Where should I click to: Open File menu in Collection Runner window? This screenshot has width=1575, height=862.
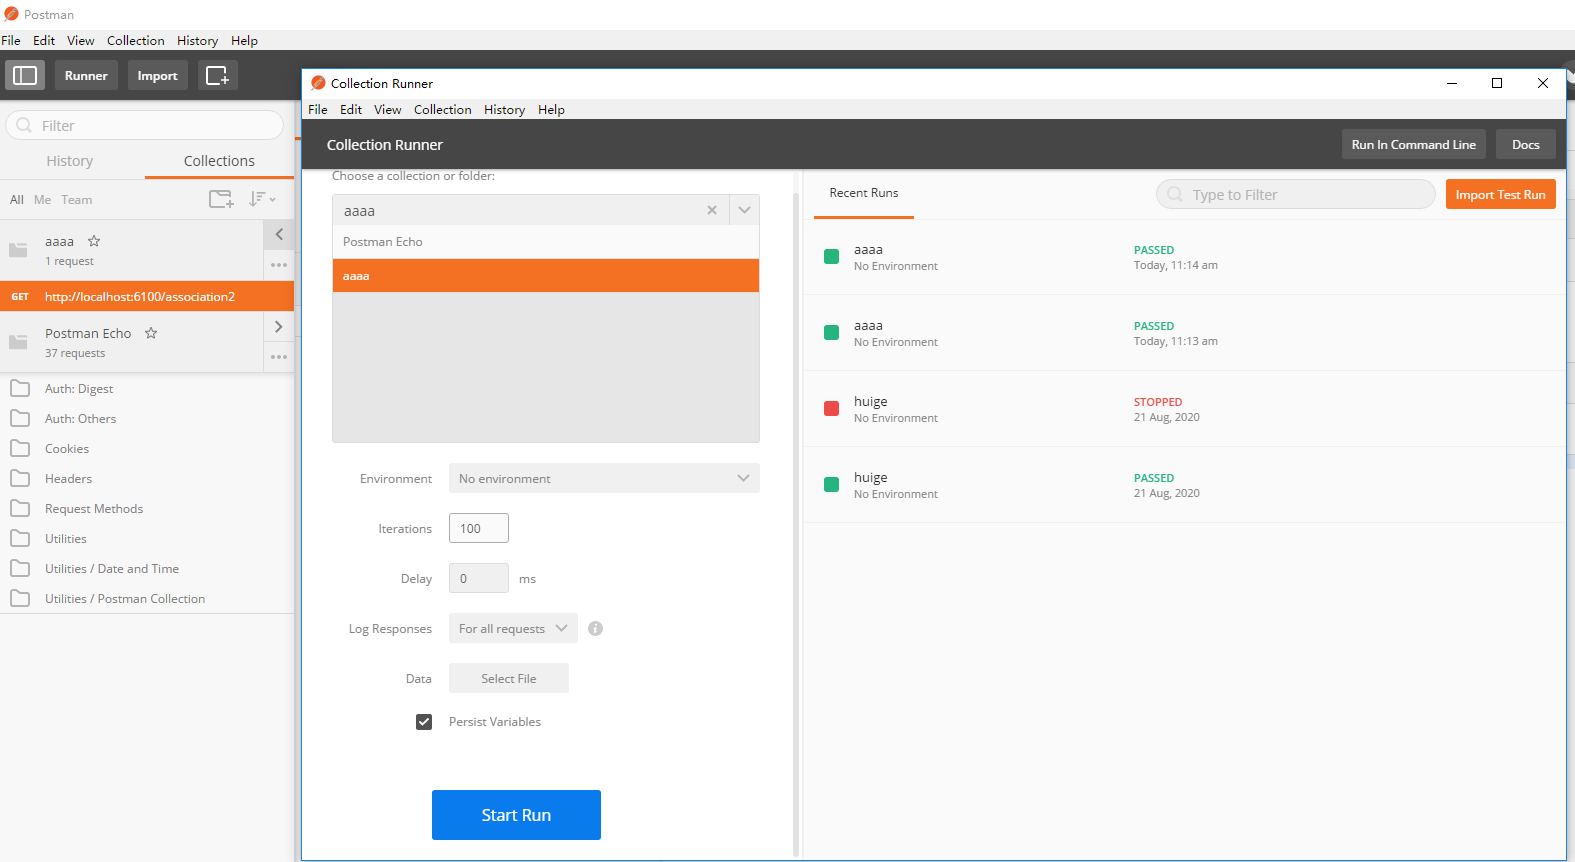(318, 110)
